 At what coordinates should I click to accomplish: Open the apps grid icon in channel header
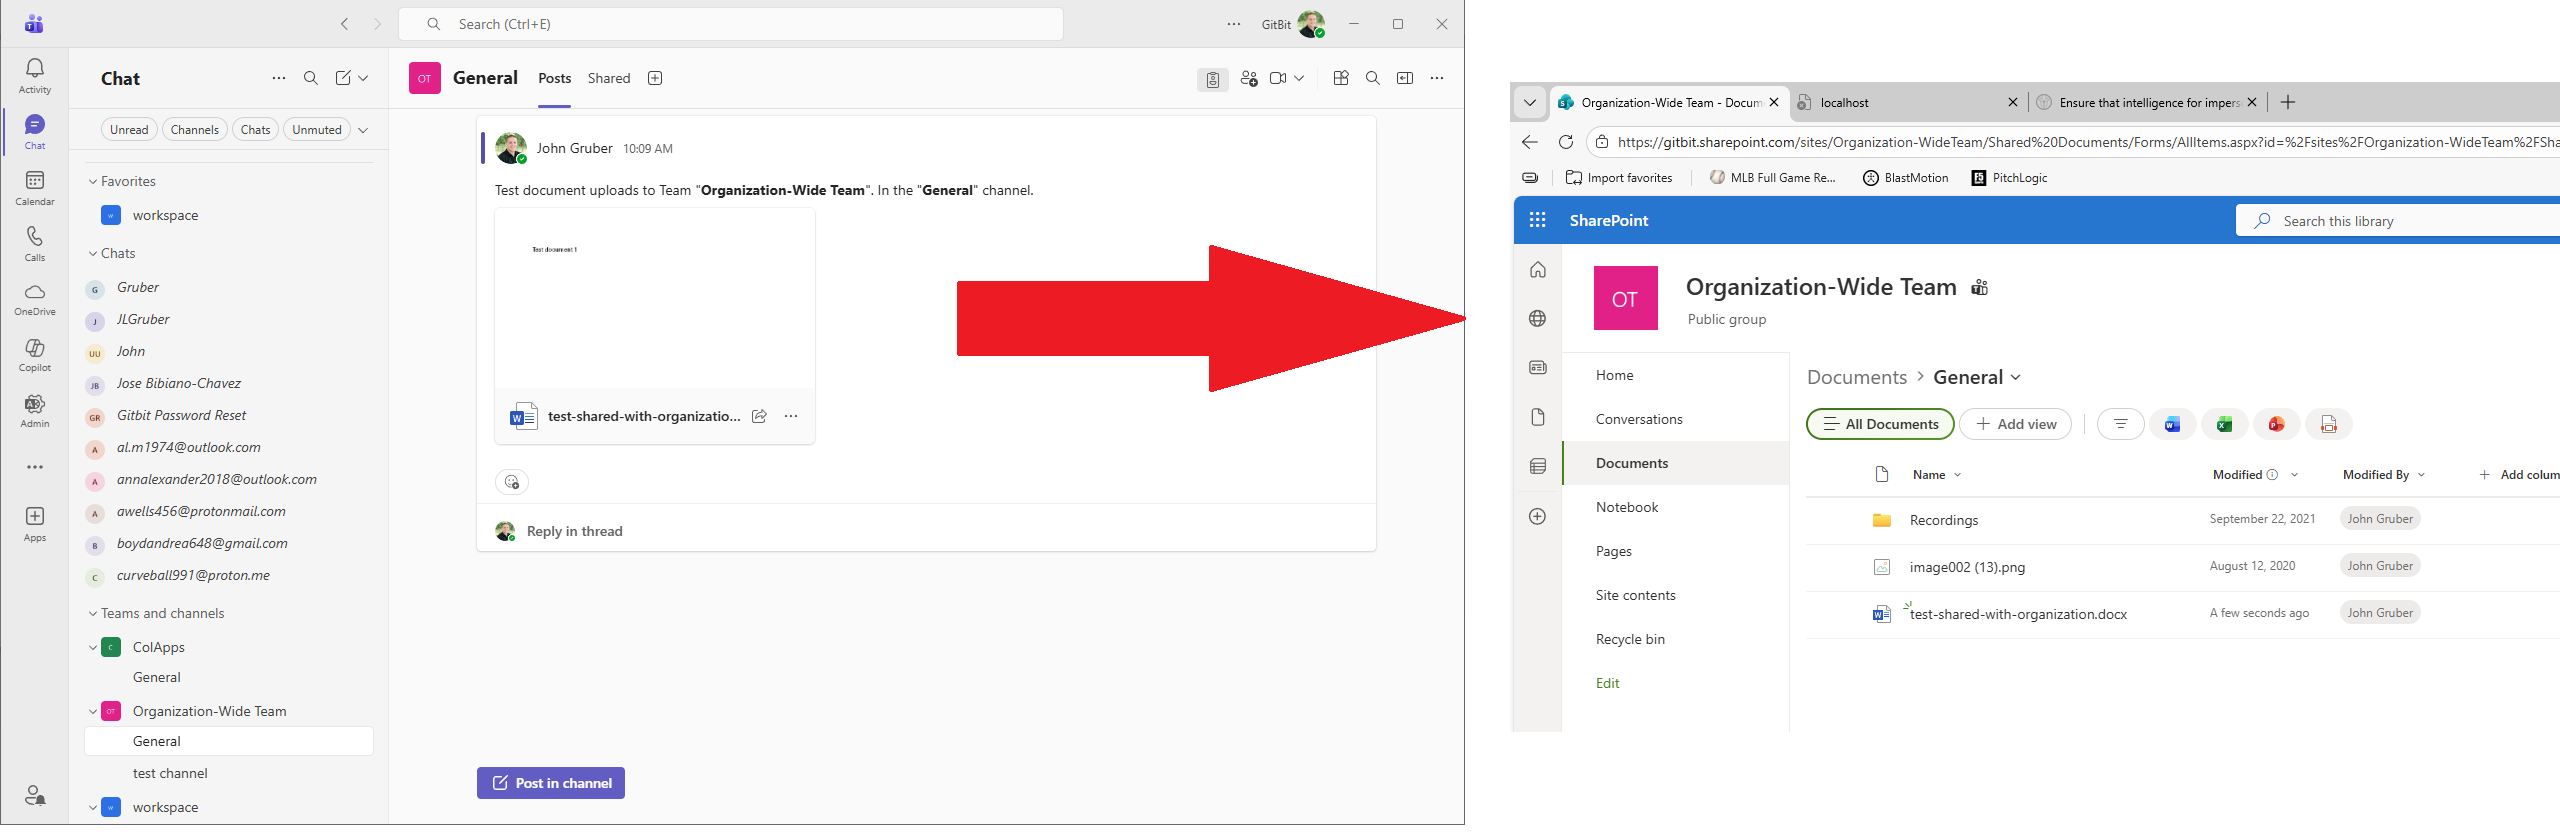point(1341,78)
